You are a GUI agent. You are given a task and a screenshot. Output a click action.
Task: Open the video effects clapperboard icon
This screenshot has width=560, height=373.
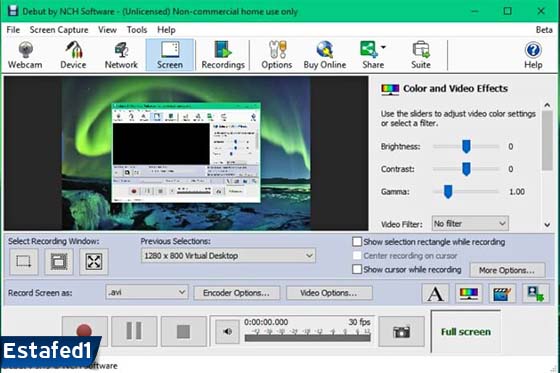click(x=502, y=294)
